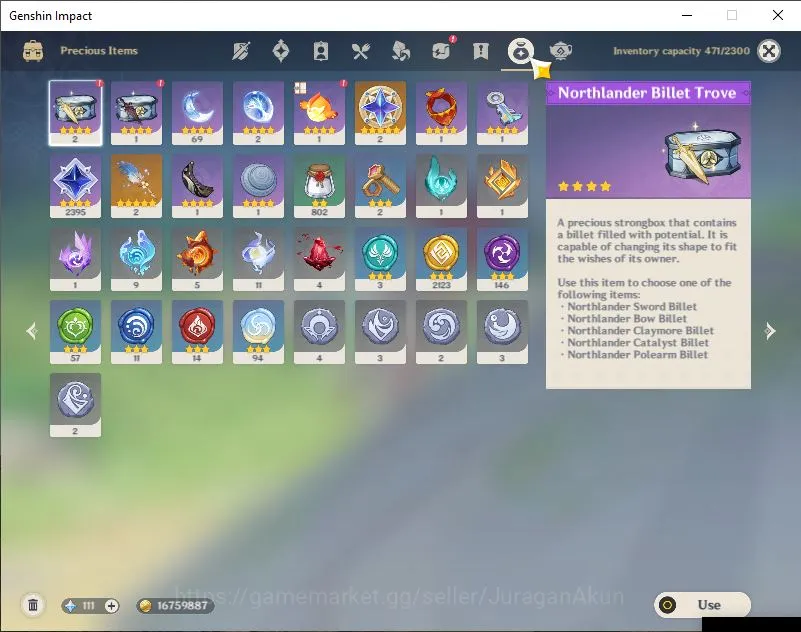Open the Quest items exclamation tab
Viewport: 801px width, 632px height.
481,51
